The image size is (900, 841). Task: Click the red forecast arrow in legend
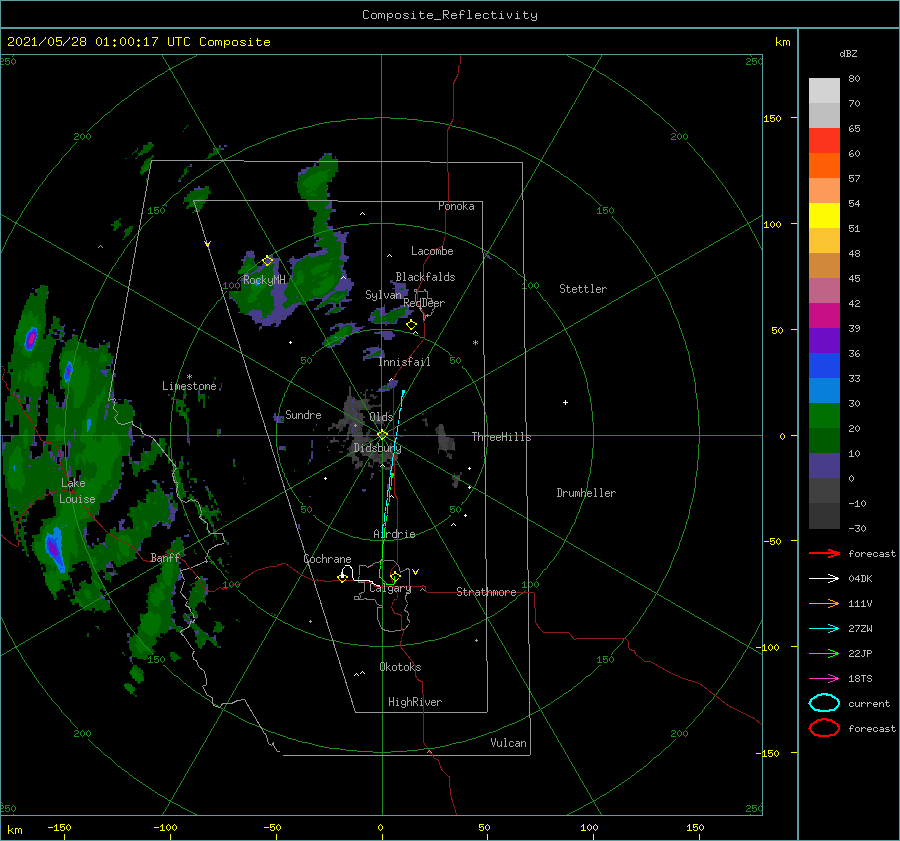[x=824, y=553]
